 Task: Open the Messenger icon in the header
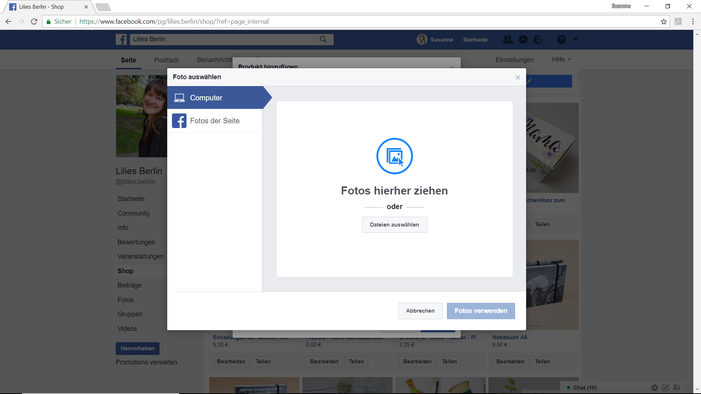click(523, 40)
